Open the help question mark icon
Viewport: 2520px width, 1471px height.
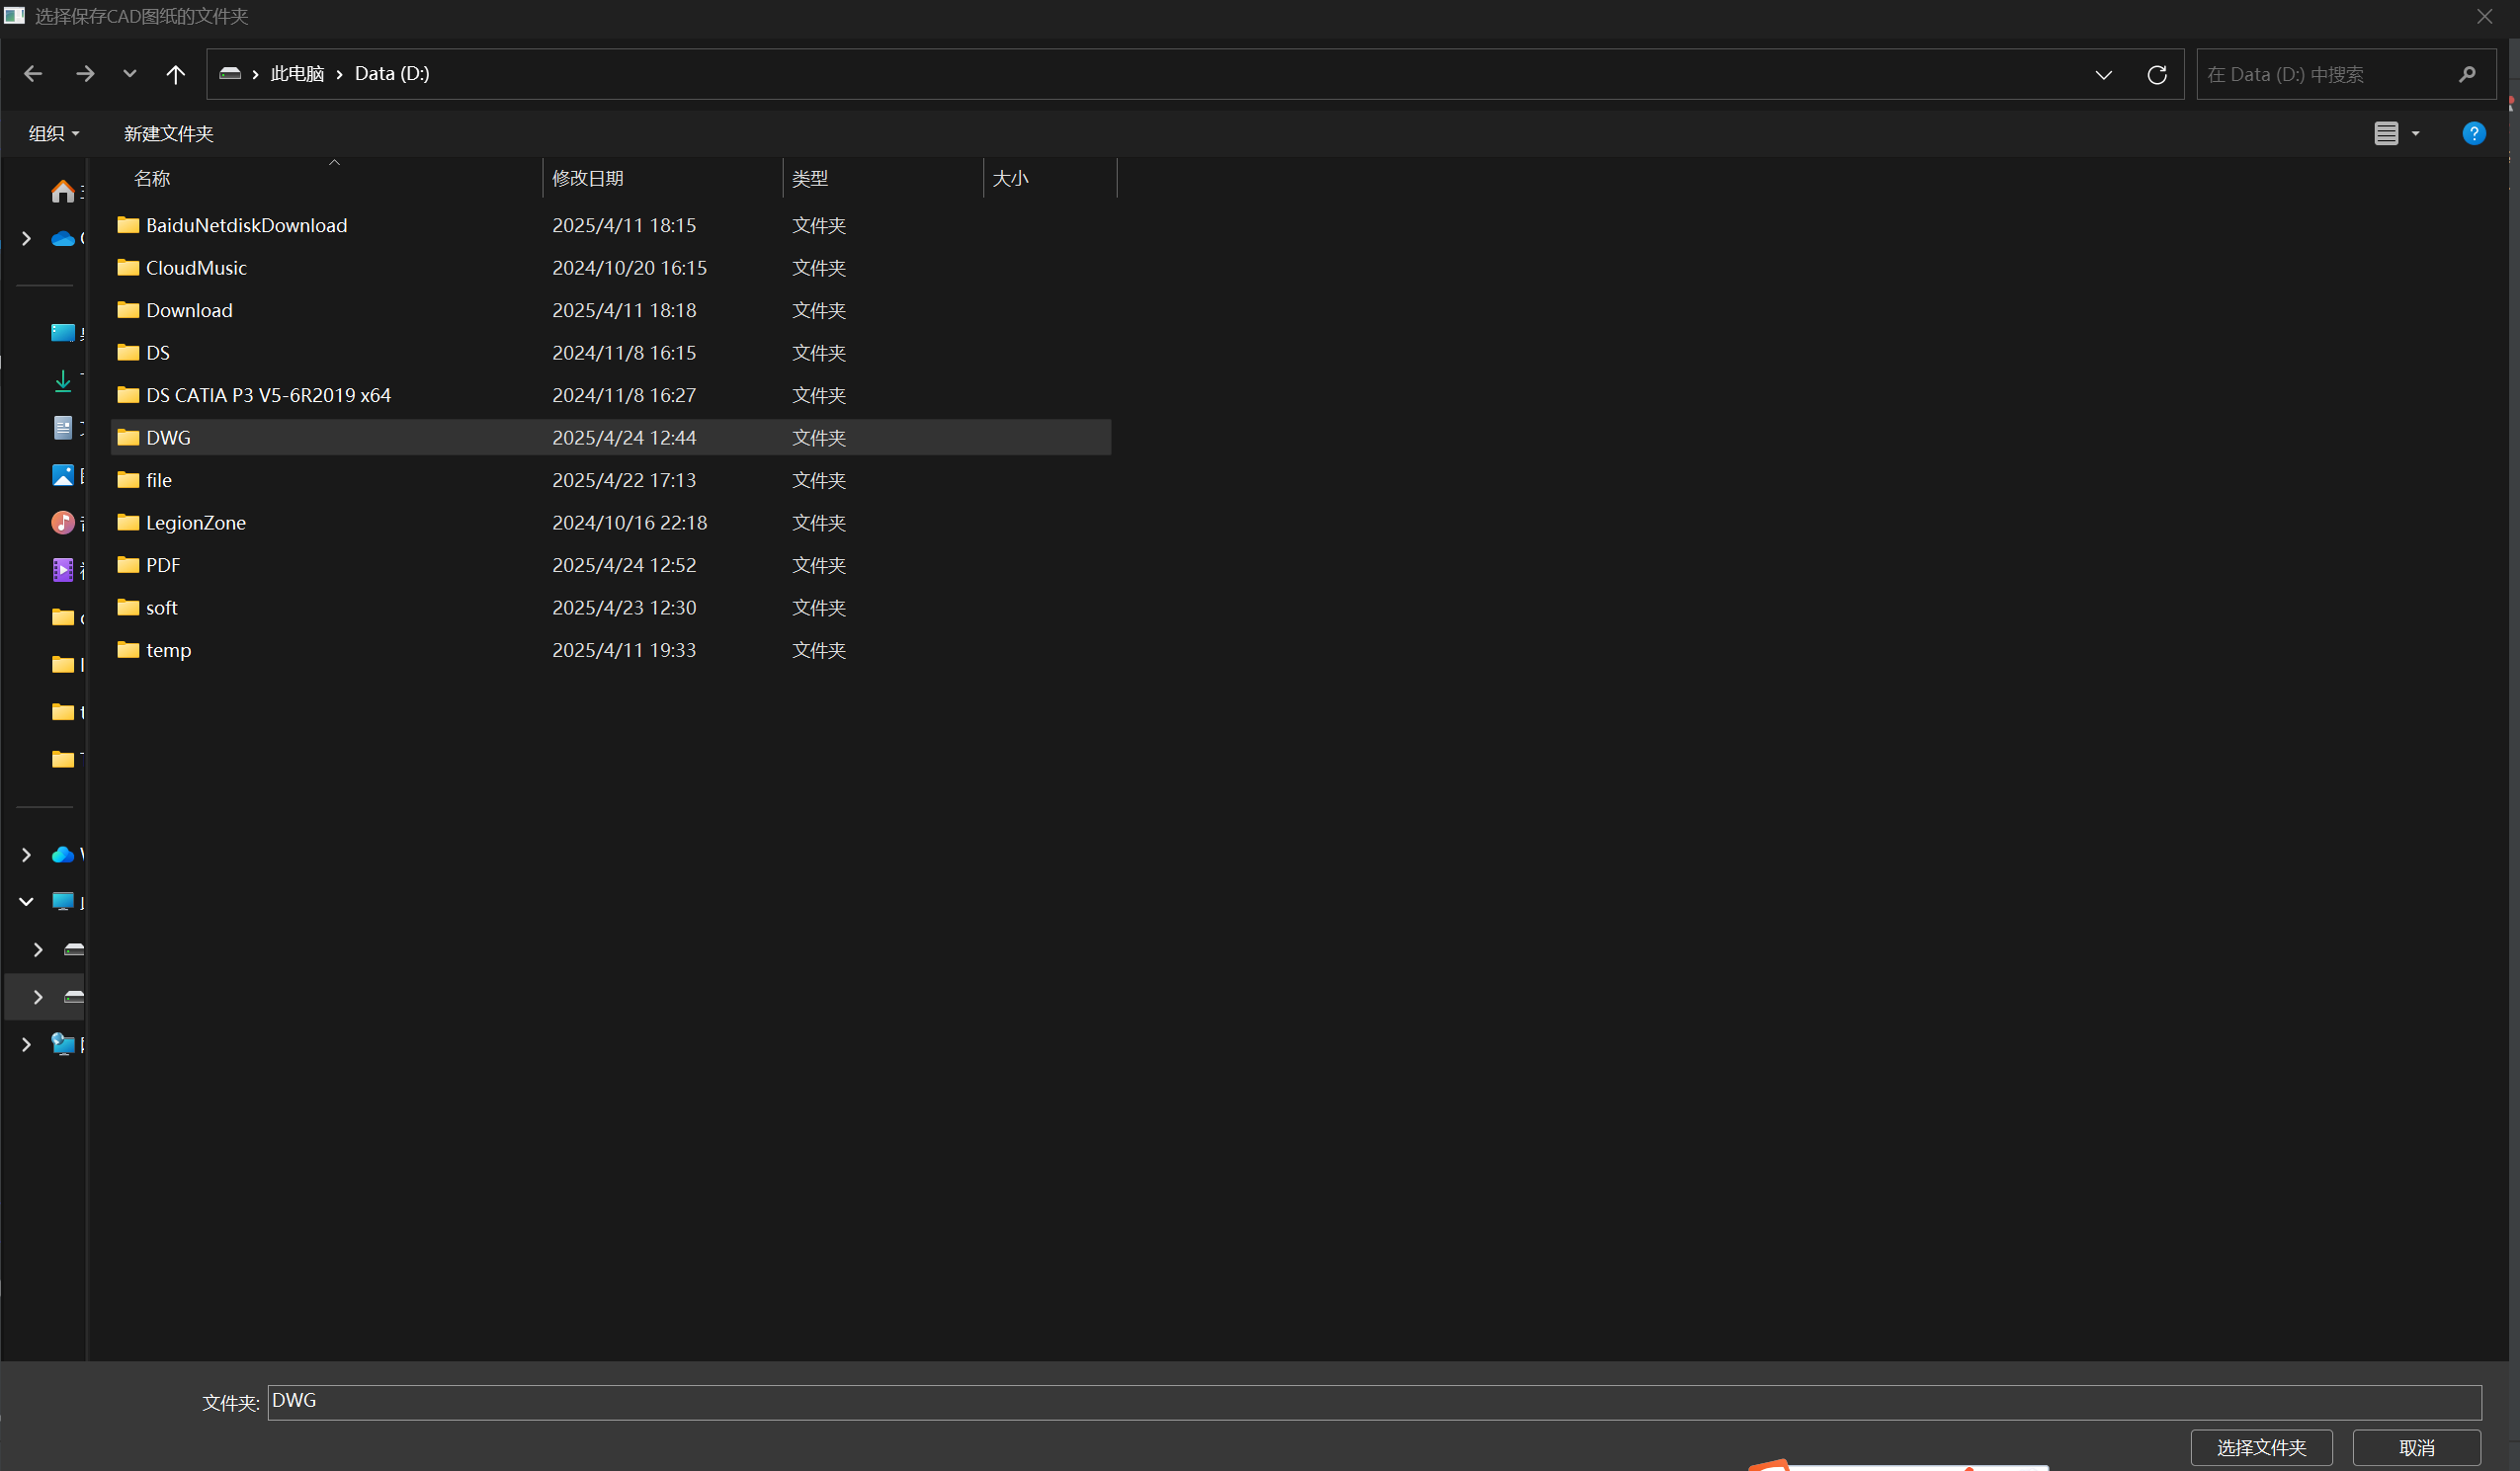click(x=2473, y=133)
